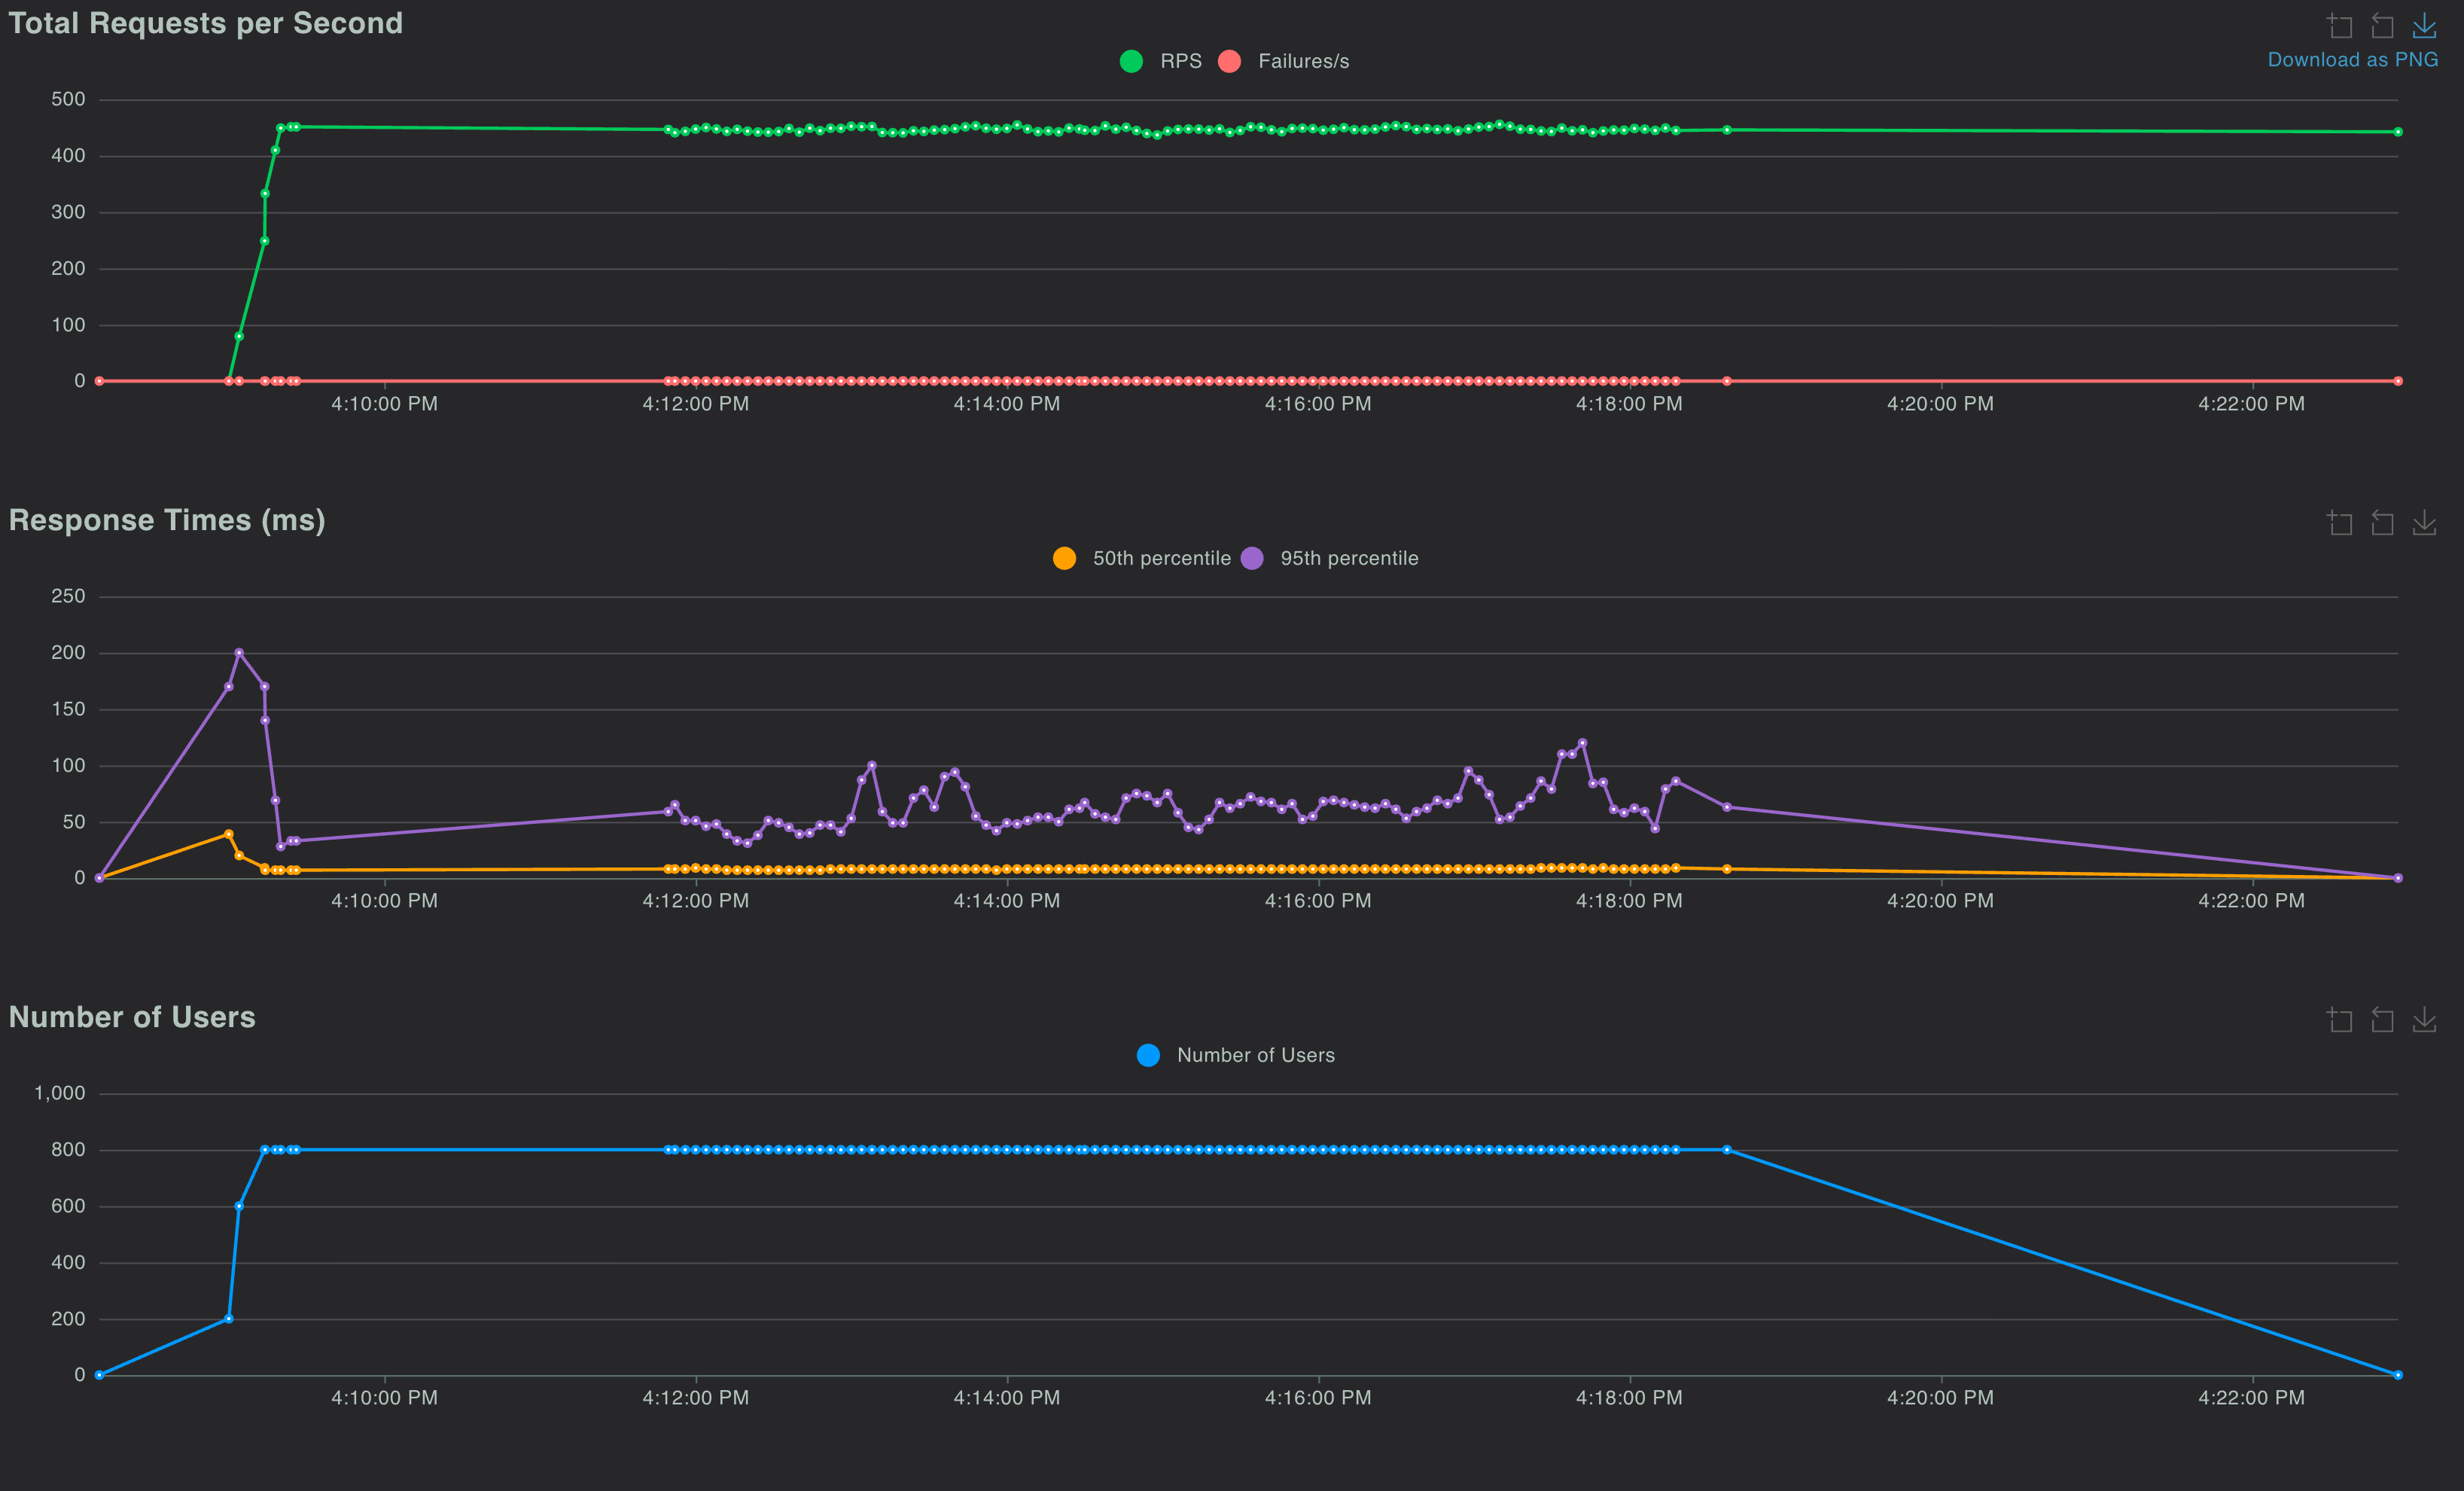The width and height of the screenshot is (2464, 1491).
Task: Save the Response Times chart as an image
Action: (2424, 522)
